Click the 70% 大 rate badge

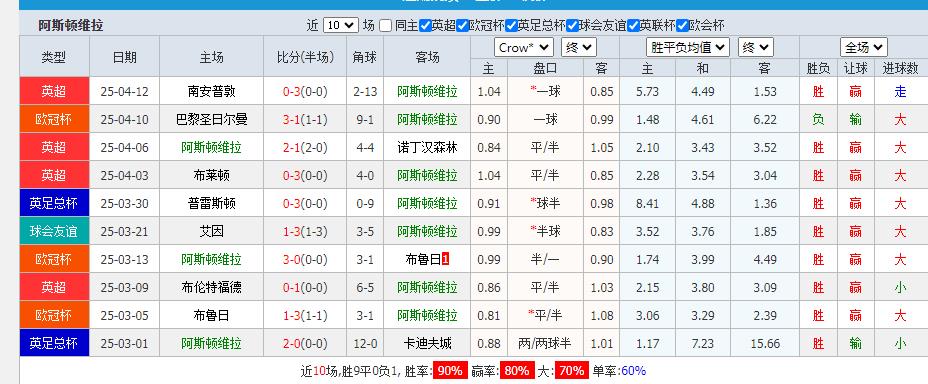[572, 371]
